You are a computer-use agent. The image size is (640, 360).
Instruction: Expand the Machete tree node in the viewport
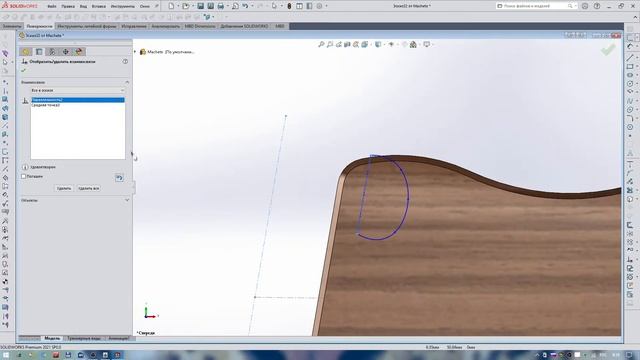pyautogui.click(x=135, y=52)
